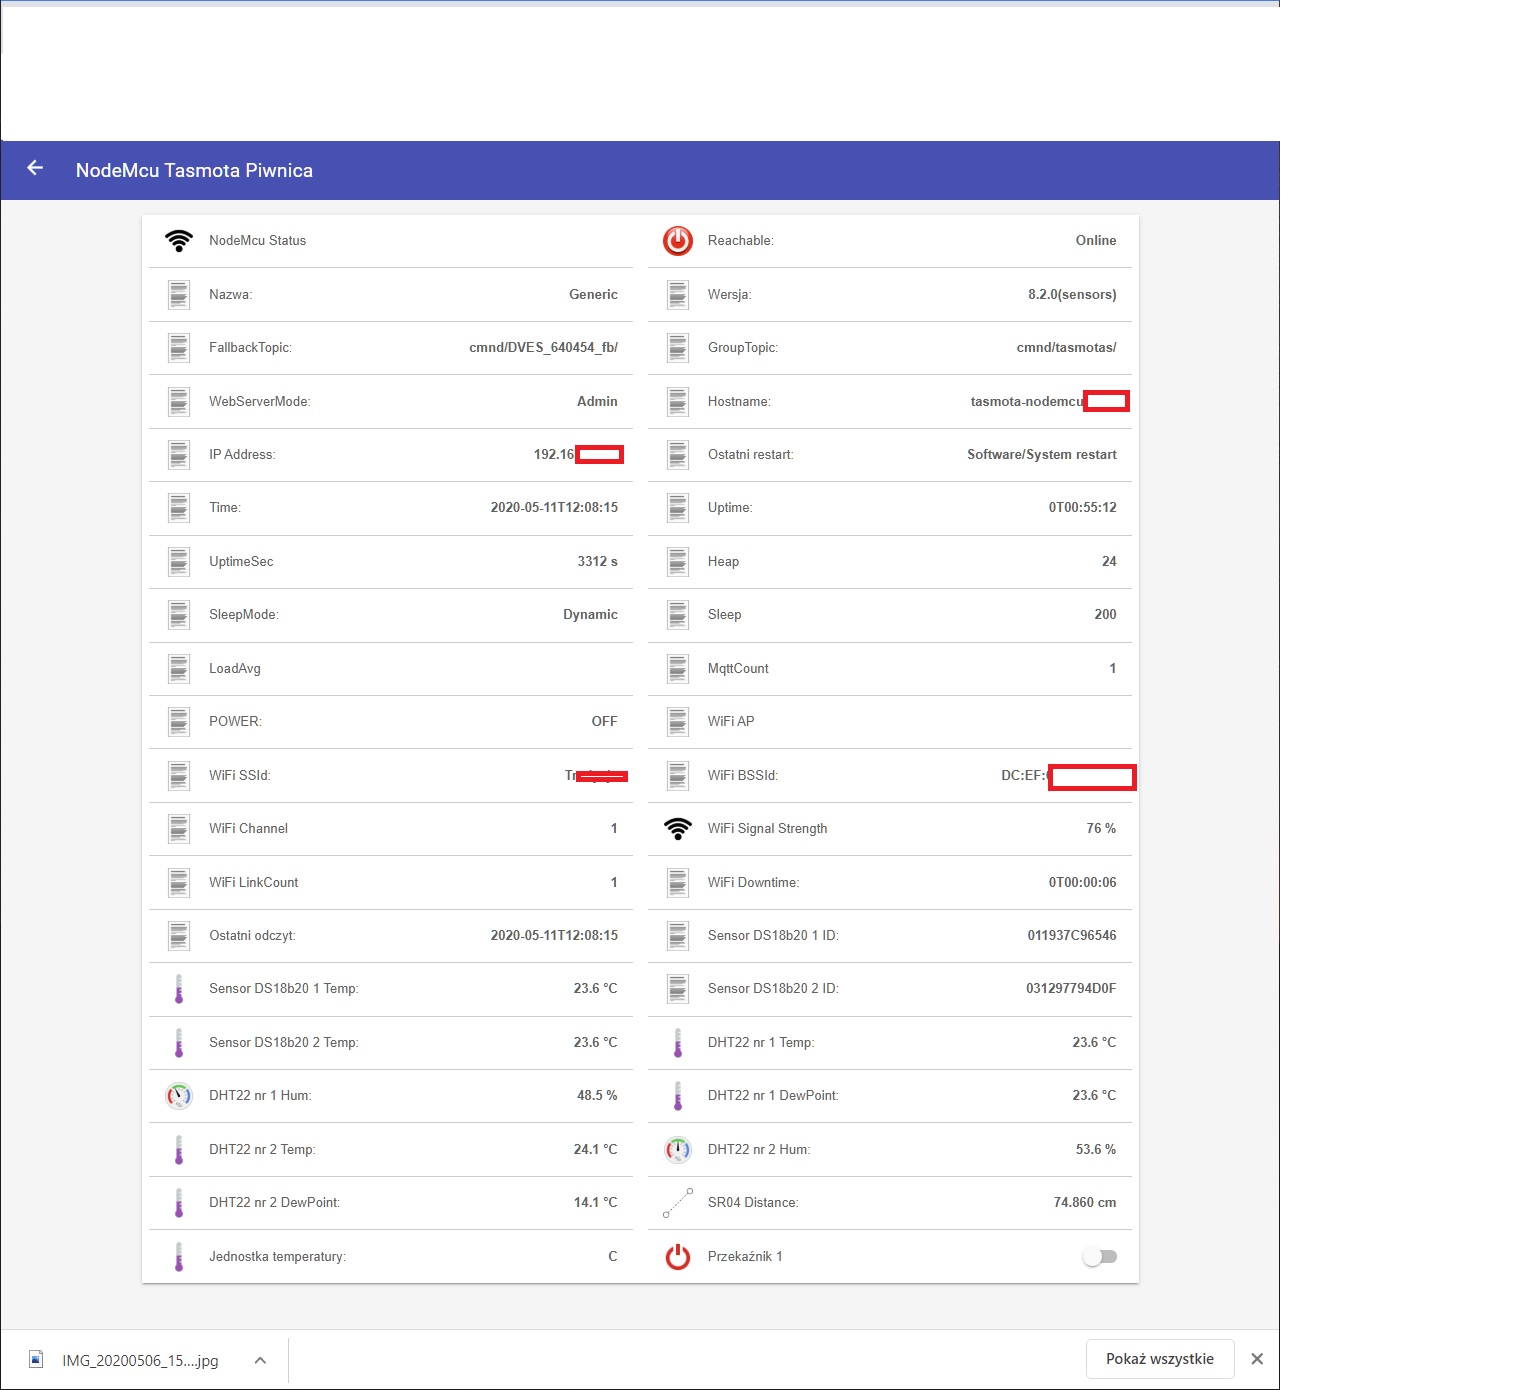This screenshot has width=1536, height=1390.
Task: Click the IP Address row icon
Action: coord(179,455)
